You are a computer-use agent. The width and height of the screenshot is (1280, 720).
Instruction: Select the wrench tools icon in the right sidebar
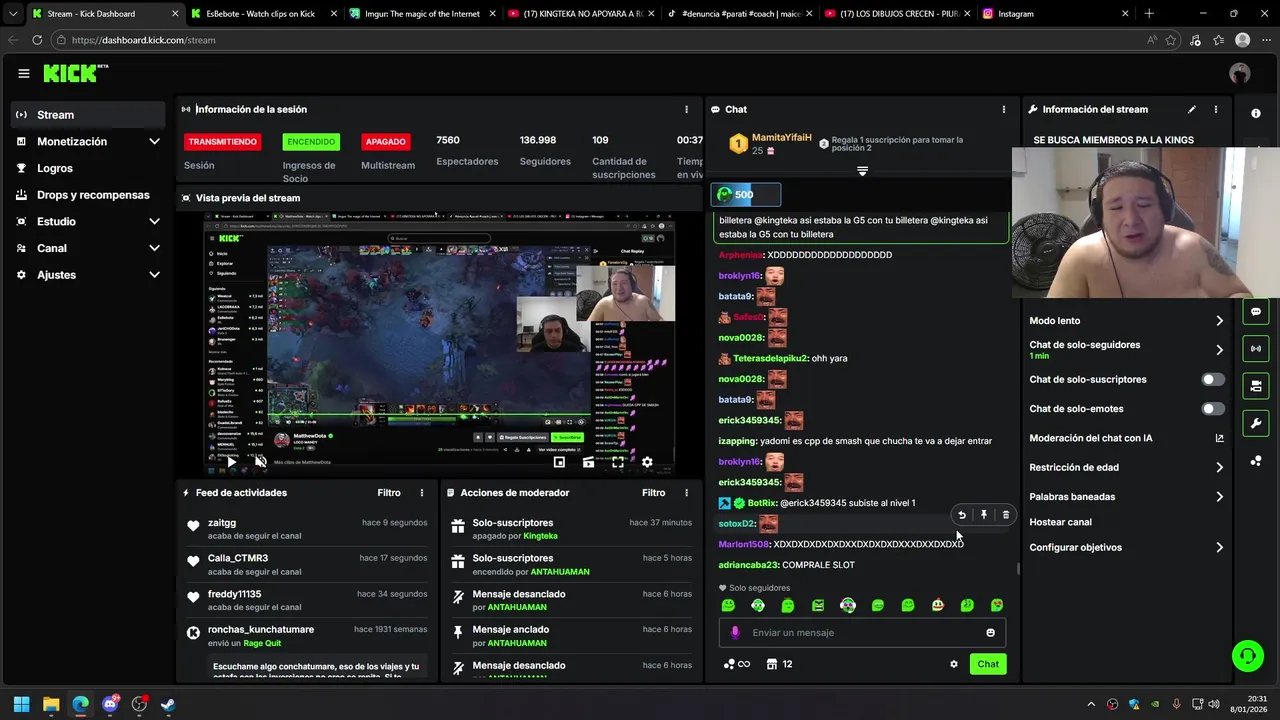coord(1256,423)
